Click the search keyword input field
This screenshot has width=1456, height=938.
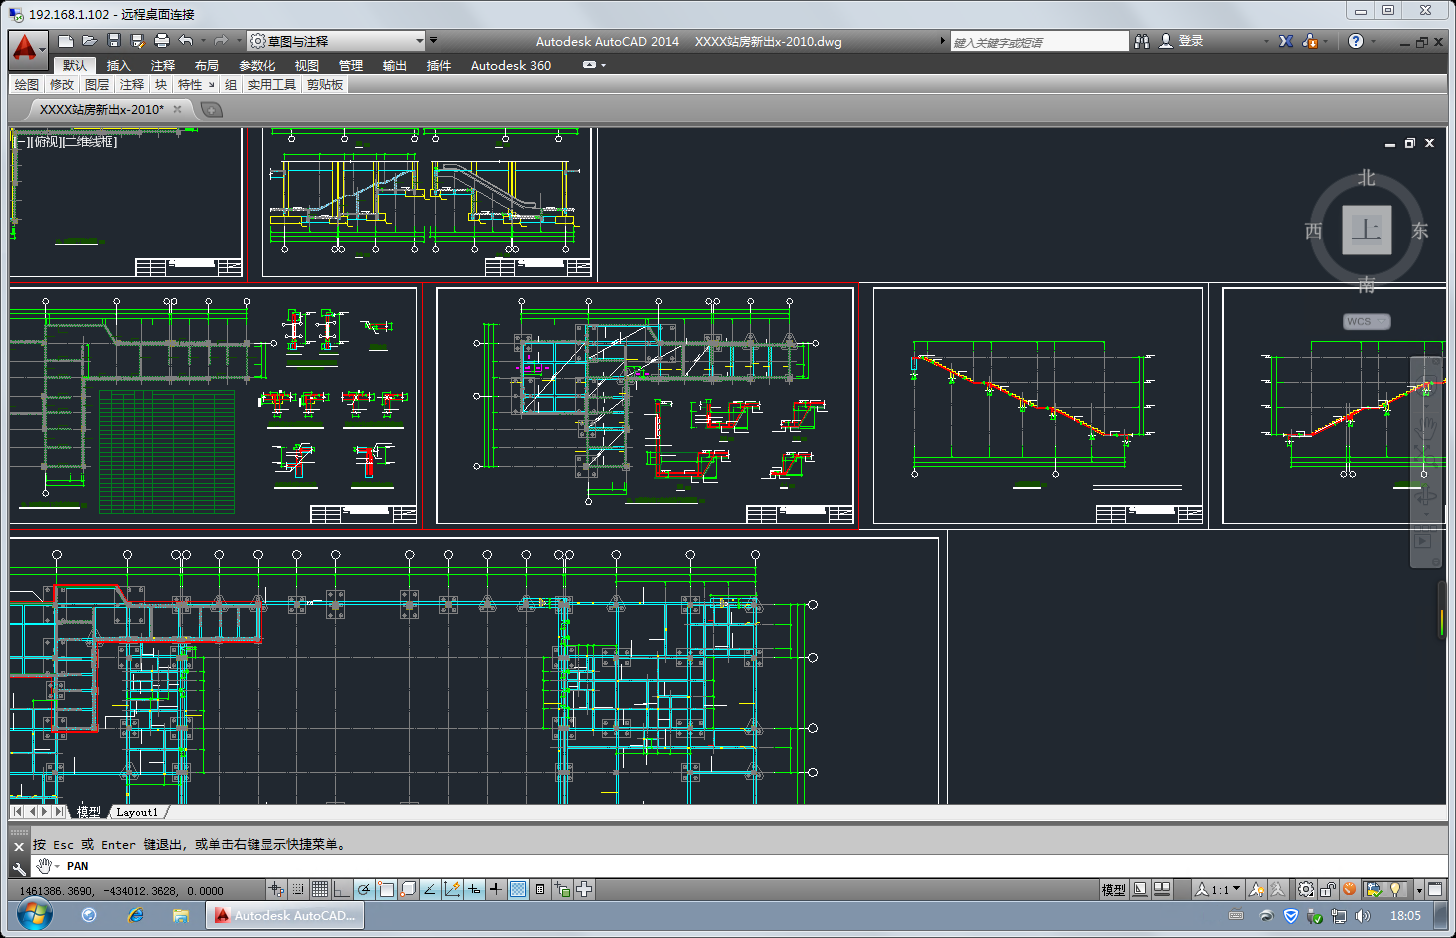[1039, 42]
